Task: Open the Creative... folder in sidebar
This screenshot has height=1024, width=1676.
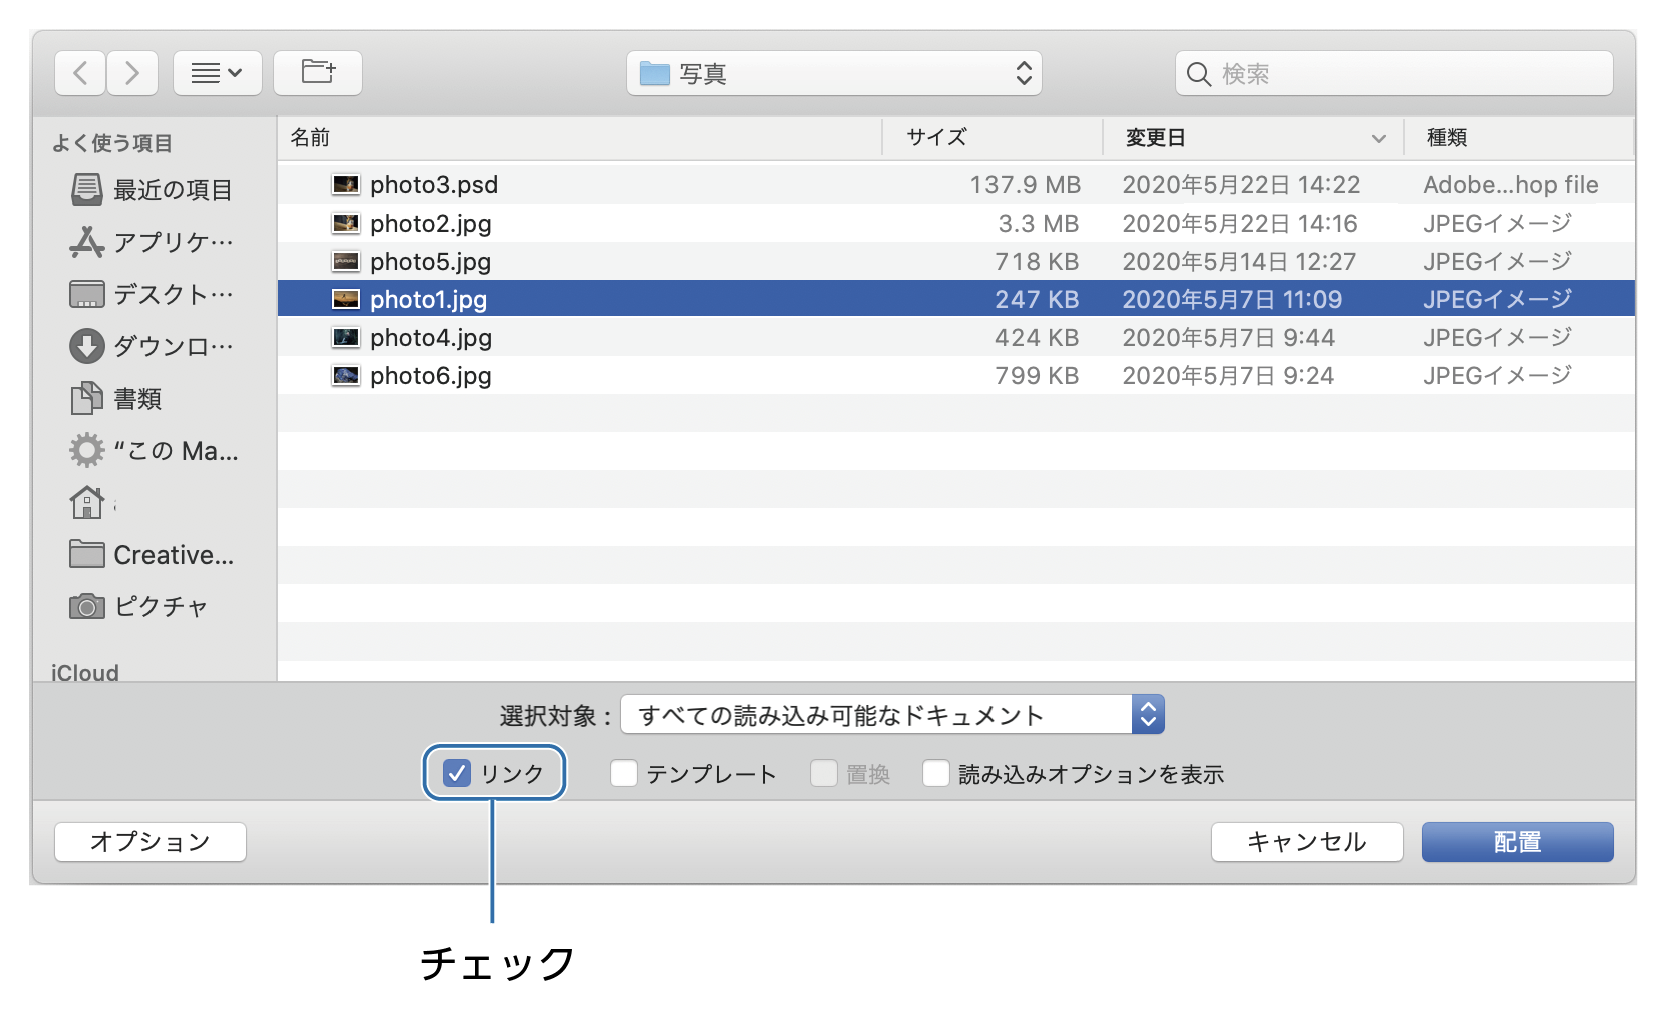Action: tap(152, 555)
